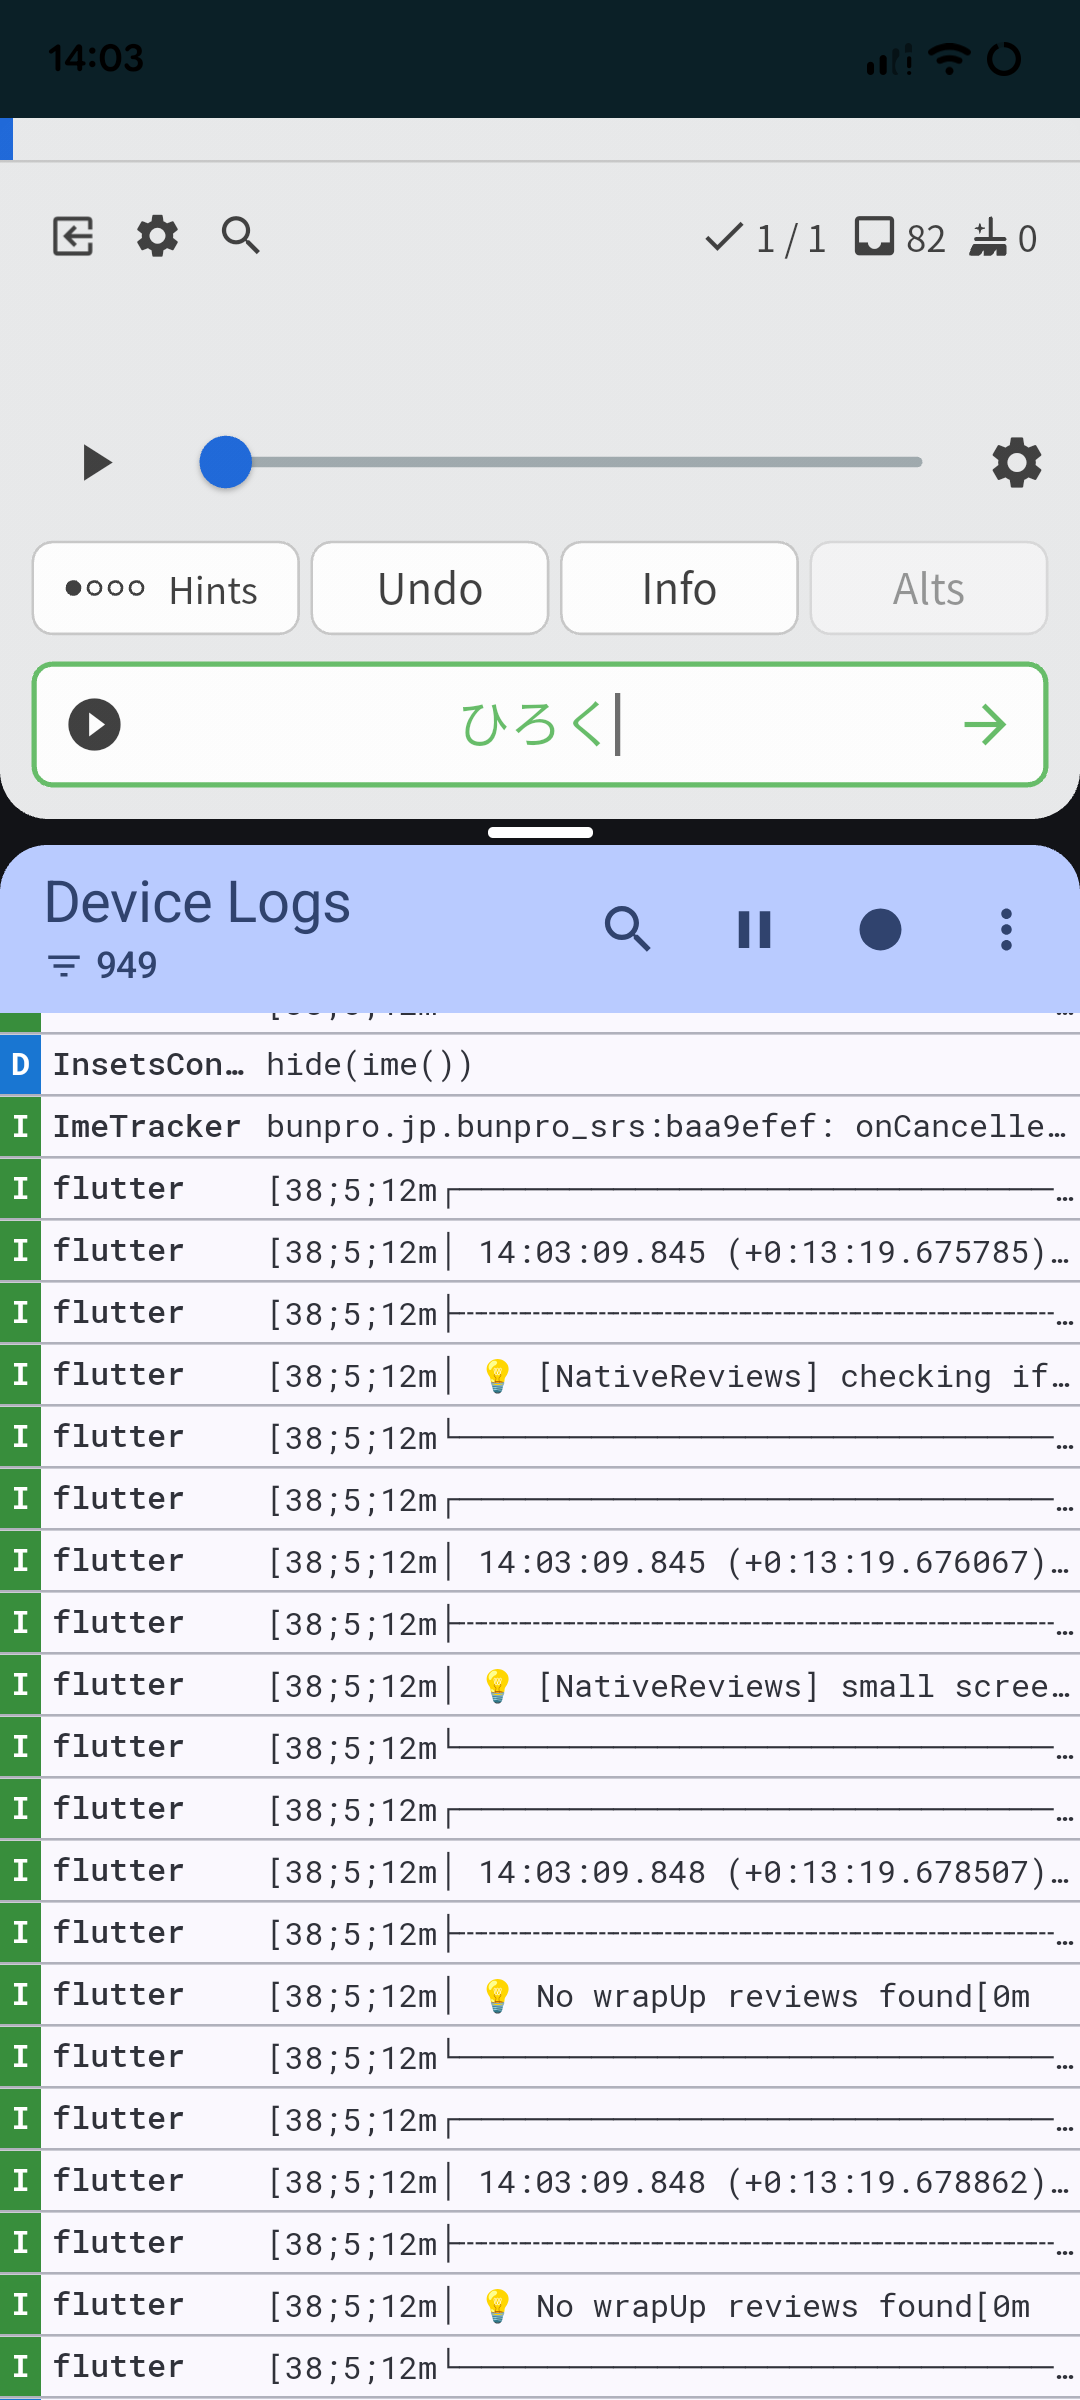Open review settings gear at top left
Viewport: 1080px width, 2400px height.
point(157,237)
